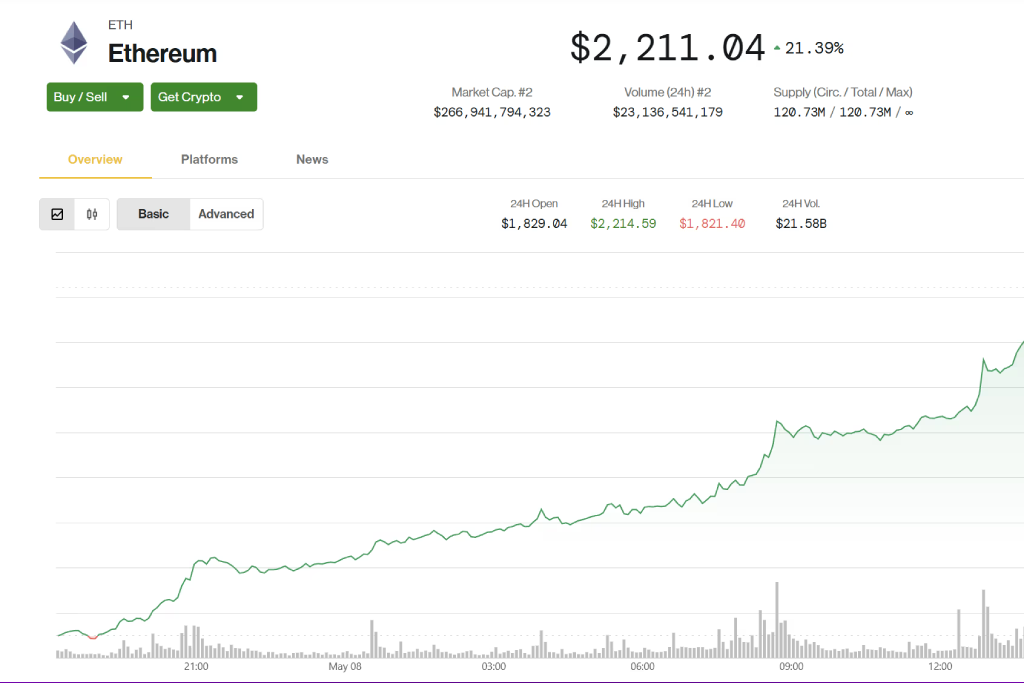1024x683 pixels.
Task: Click 24H Open value $1,829.04
Action: (x=534, y=224)
